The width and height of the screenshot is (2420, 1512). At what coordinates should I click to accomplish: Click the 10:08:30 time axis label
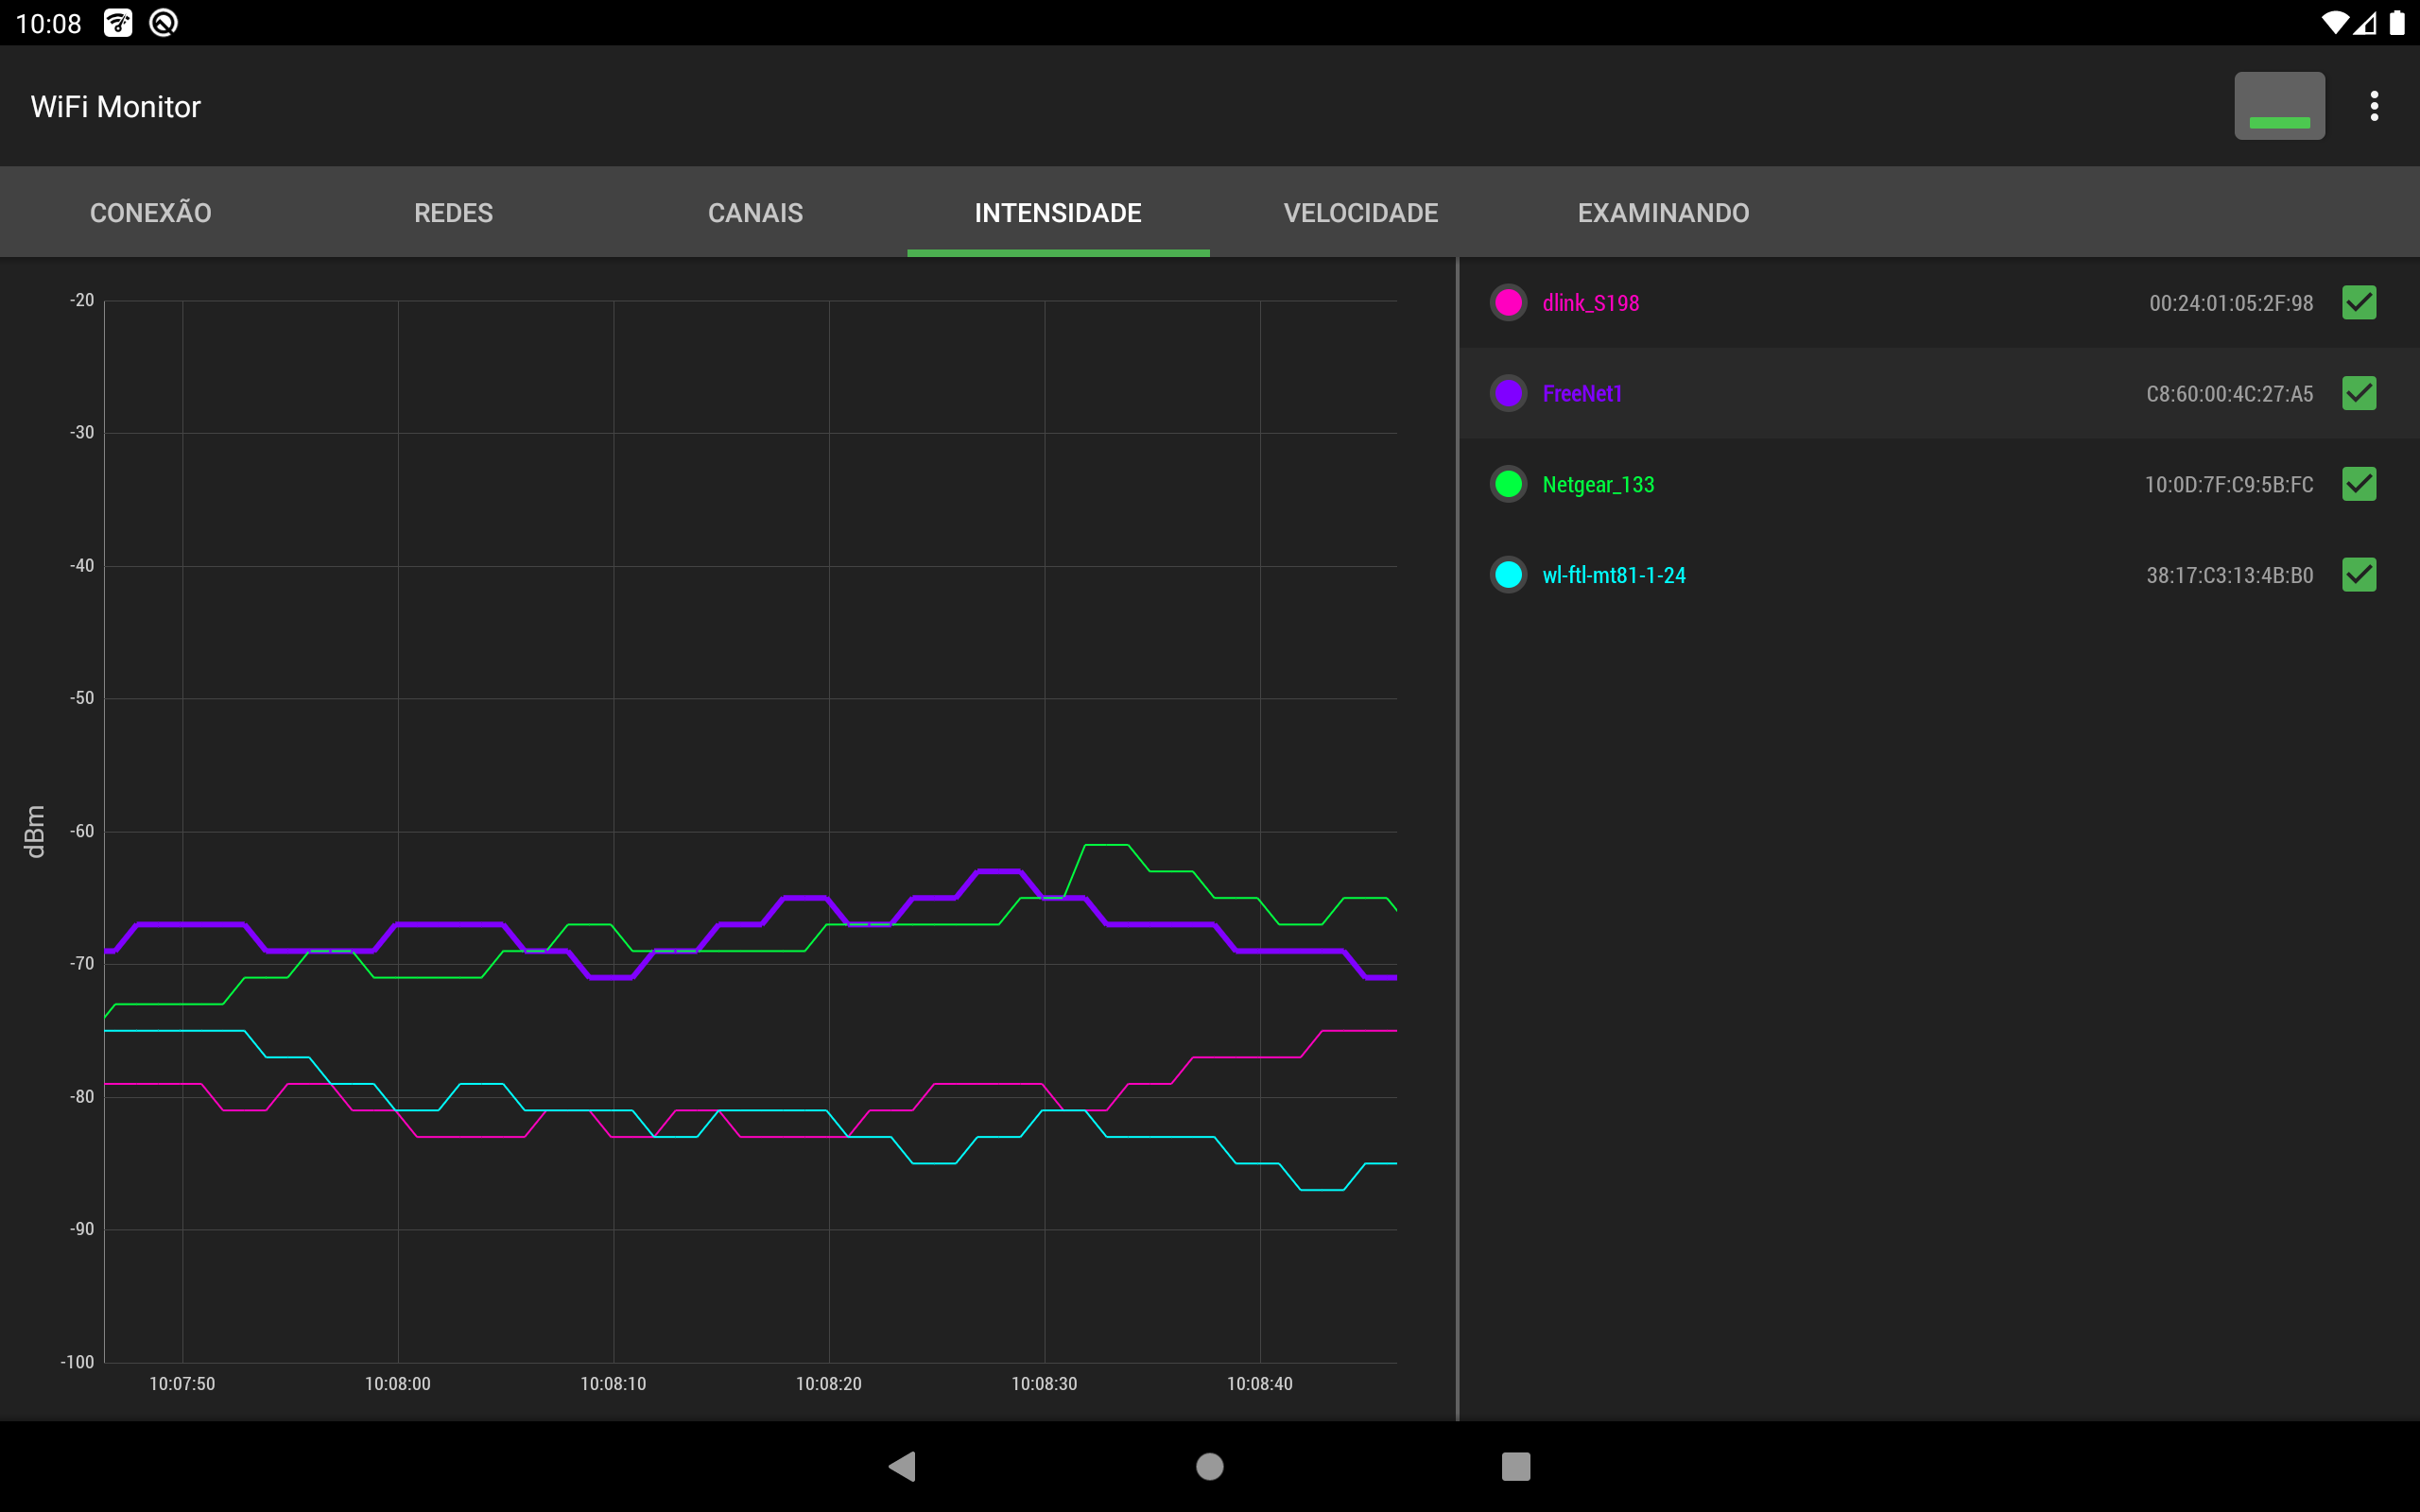tap(1044, 1384)
